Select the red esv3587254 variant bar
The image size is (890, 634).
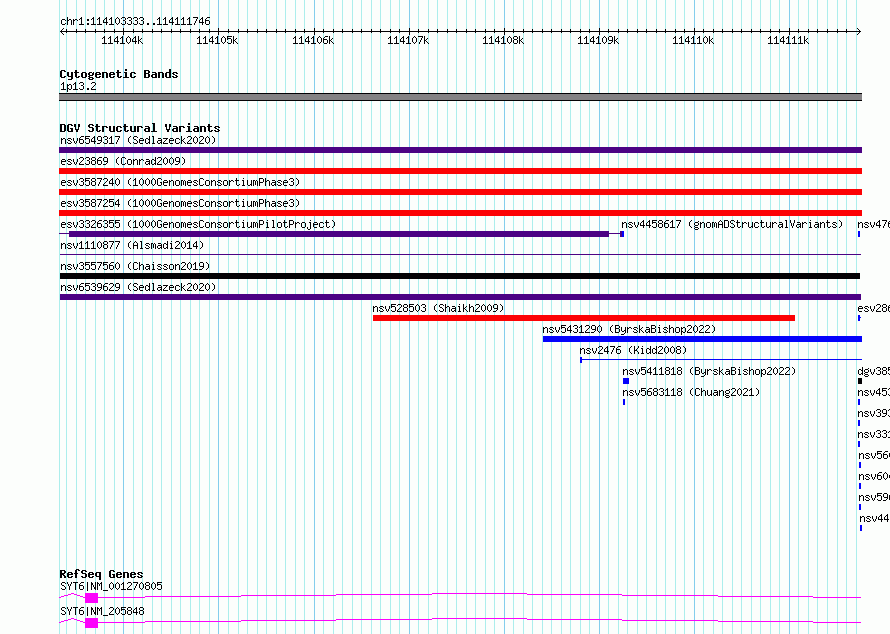pos(460,213)
